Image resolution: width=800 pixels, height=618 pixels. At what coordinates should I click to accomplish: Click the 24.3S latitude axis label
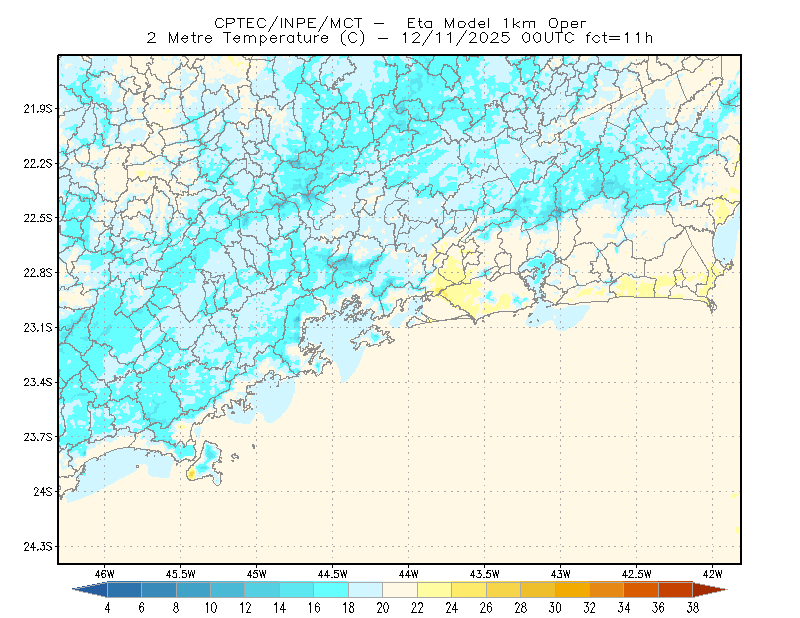pos(38,547)
